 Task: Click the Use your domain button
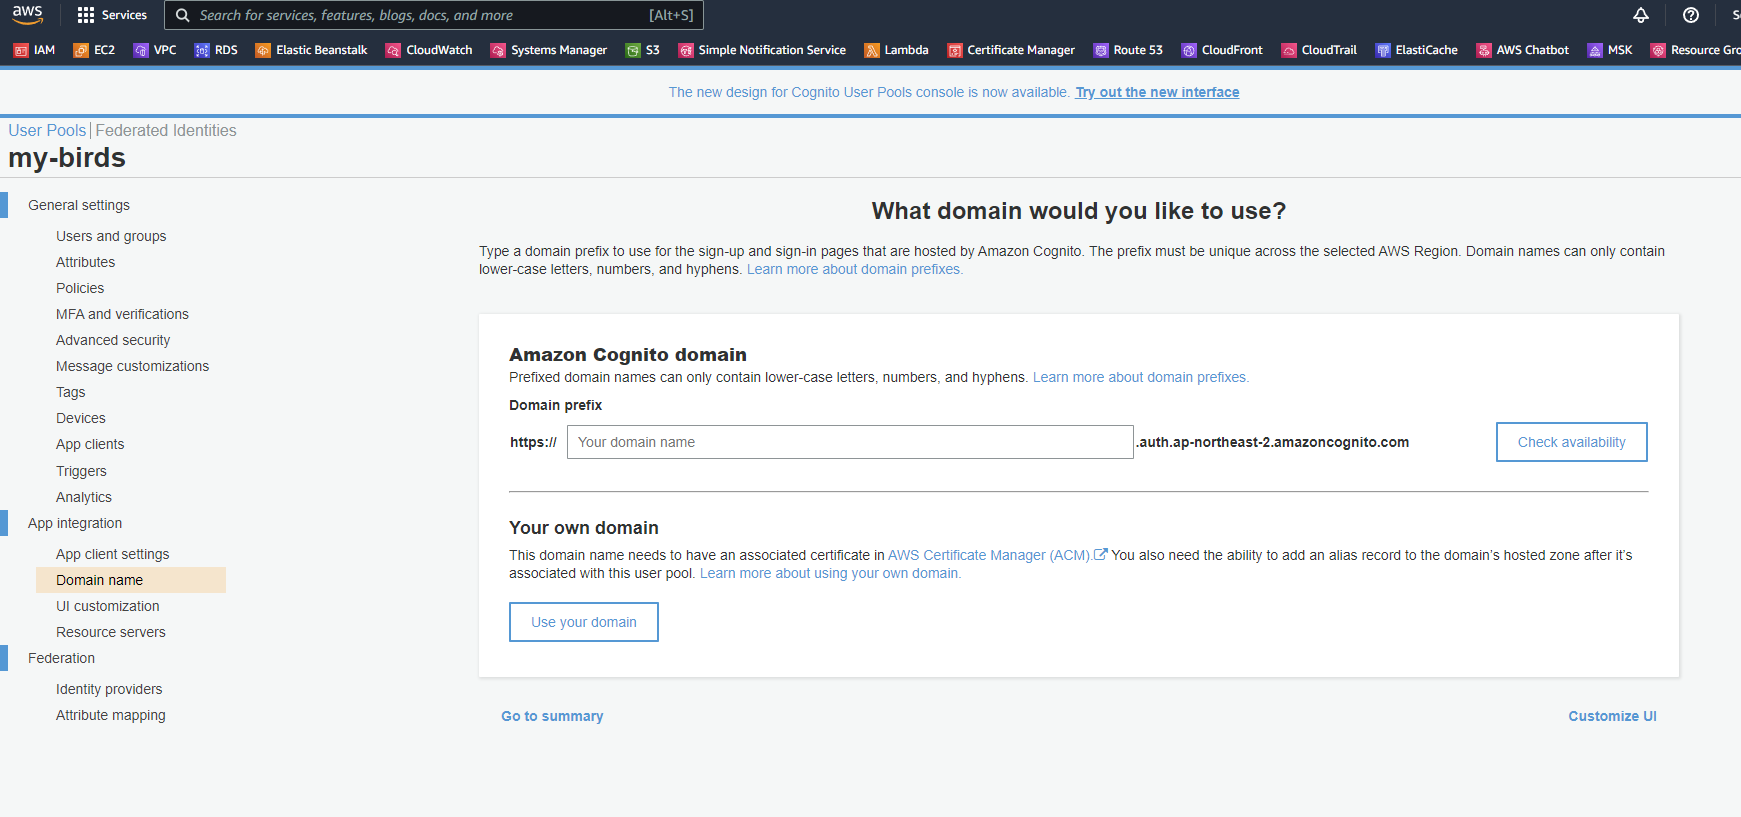pyautogui.click(x=584, y=622)
